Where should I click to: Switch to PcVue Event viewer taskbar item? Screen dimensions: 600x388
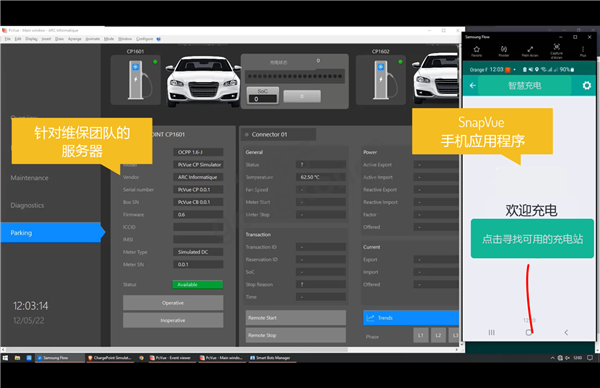172,358
